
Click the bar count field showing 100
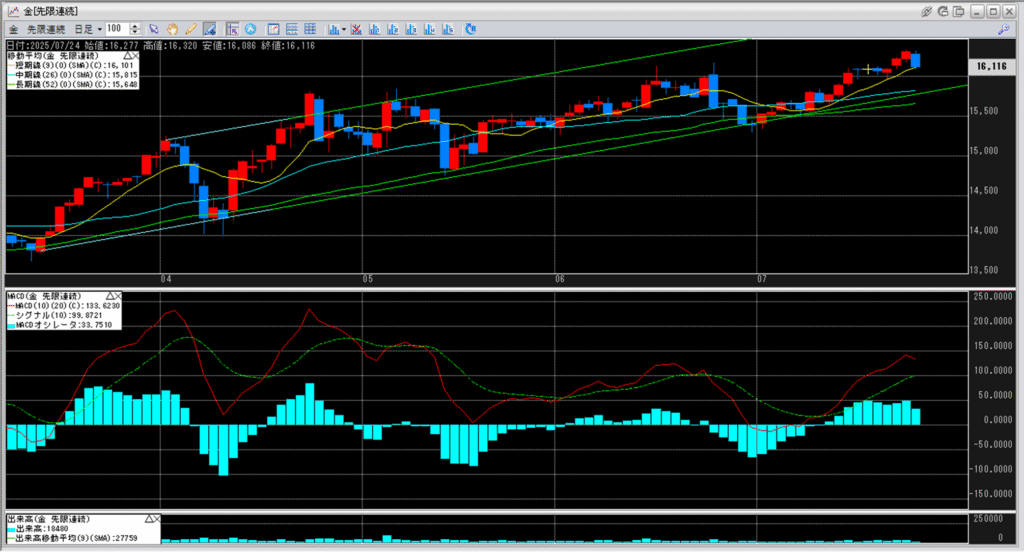(116, 29)
